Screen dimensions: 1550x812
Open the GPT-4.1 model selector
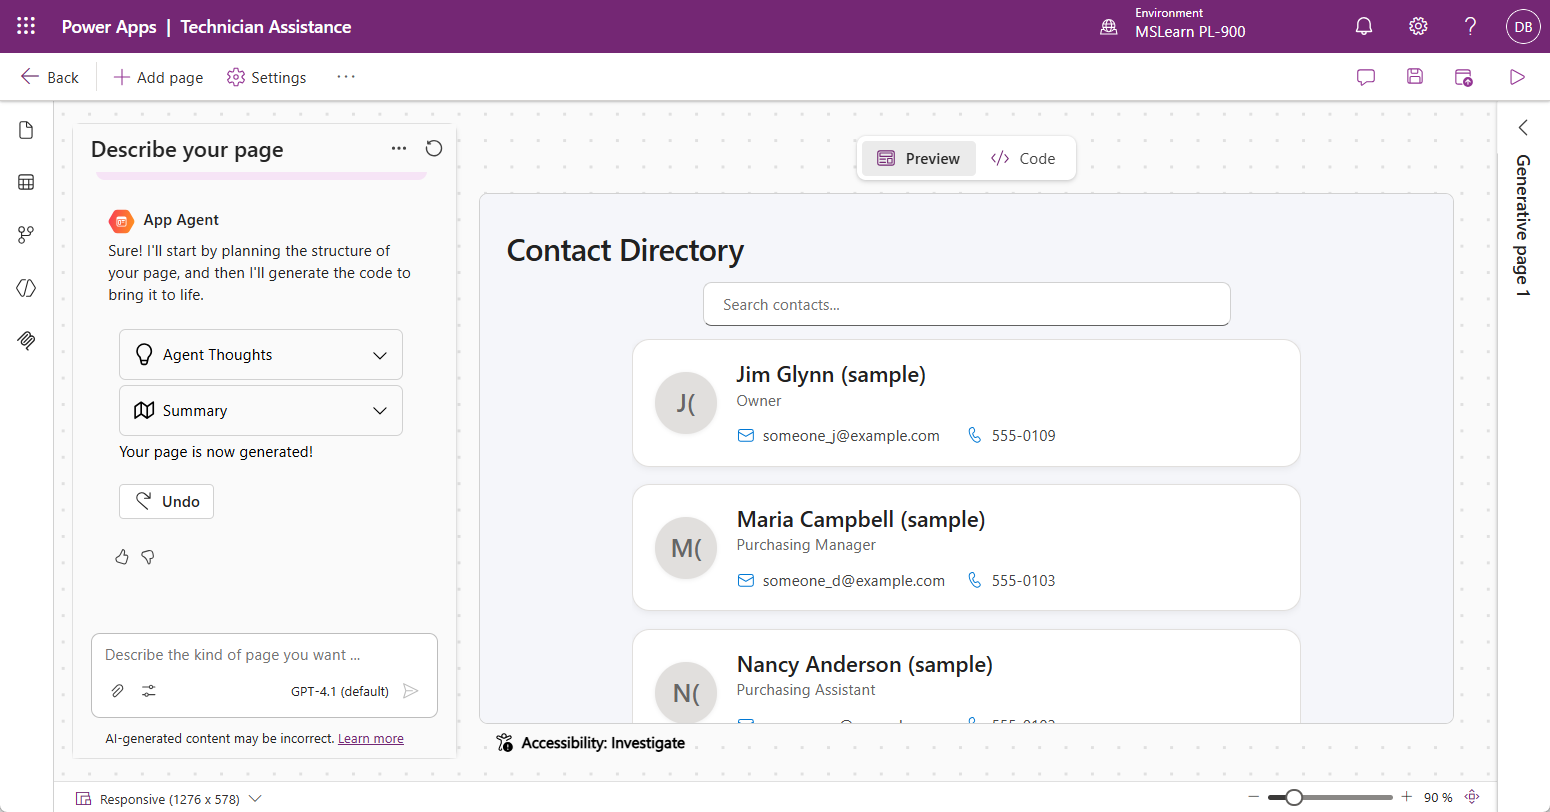click(340, 691)
